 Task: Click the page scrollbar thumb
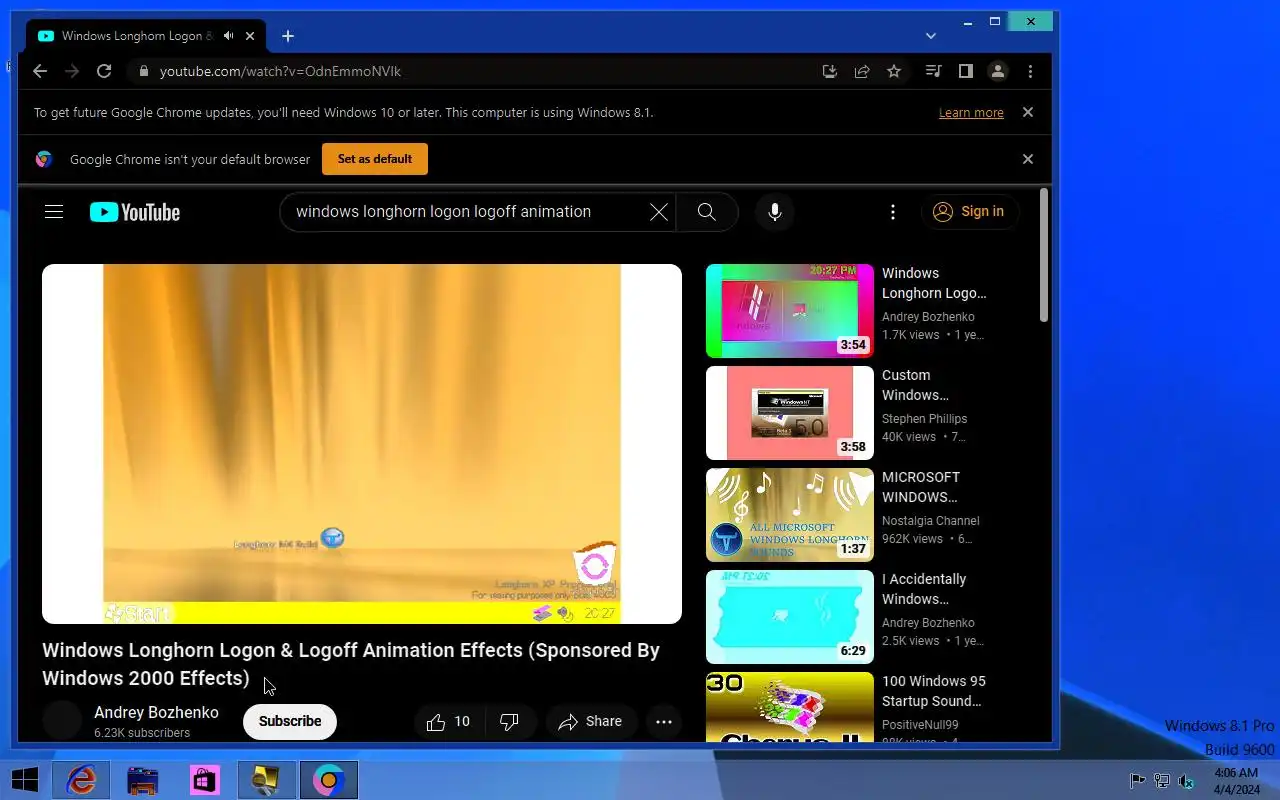click(1044, 255)
